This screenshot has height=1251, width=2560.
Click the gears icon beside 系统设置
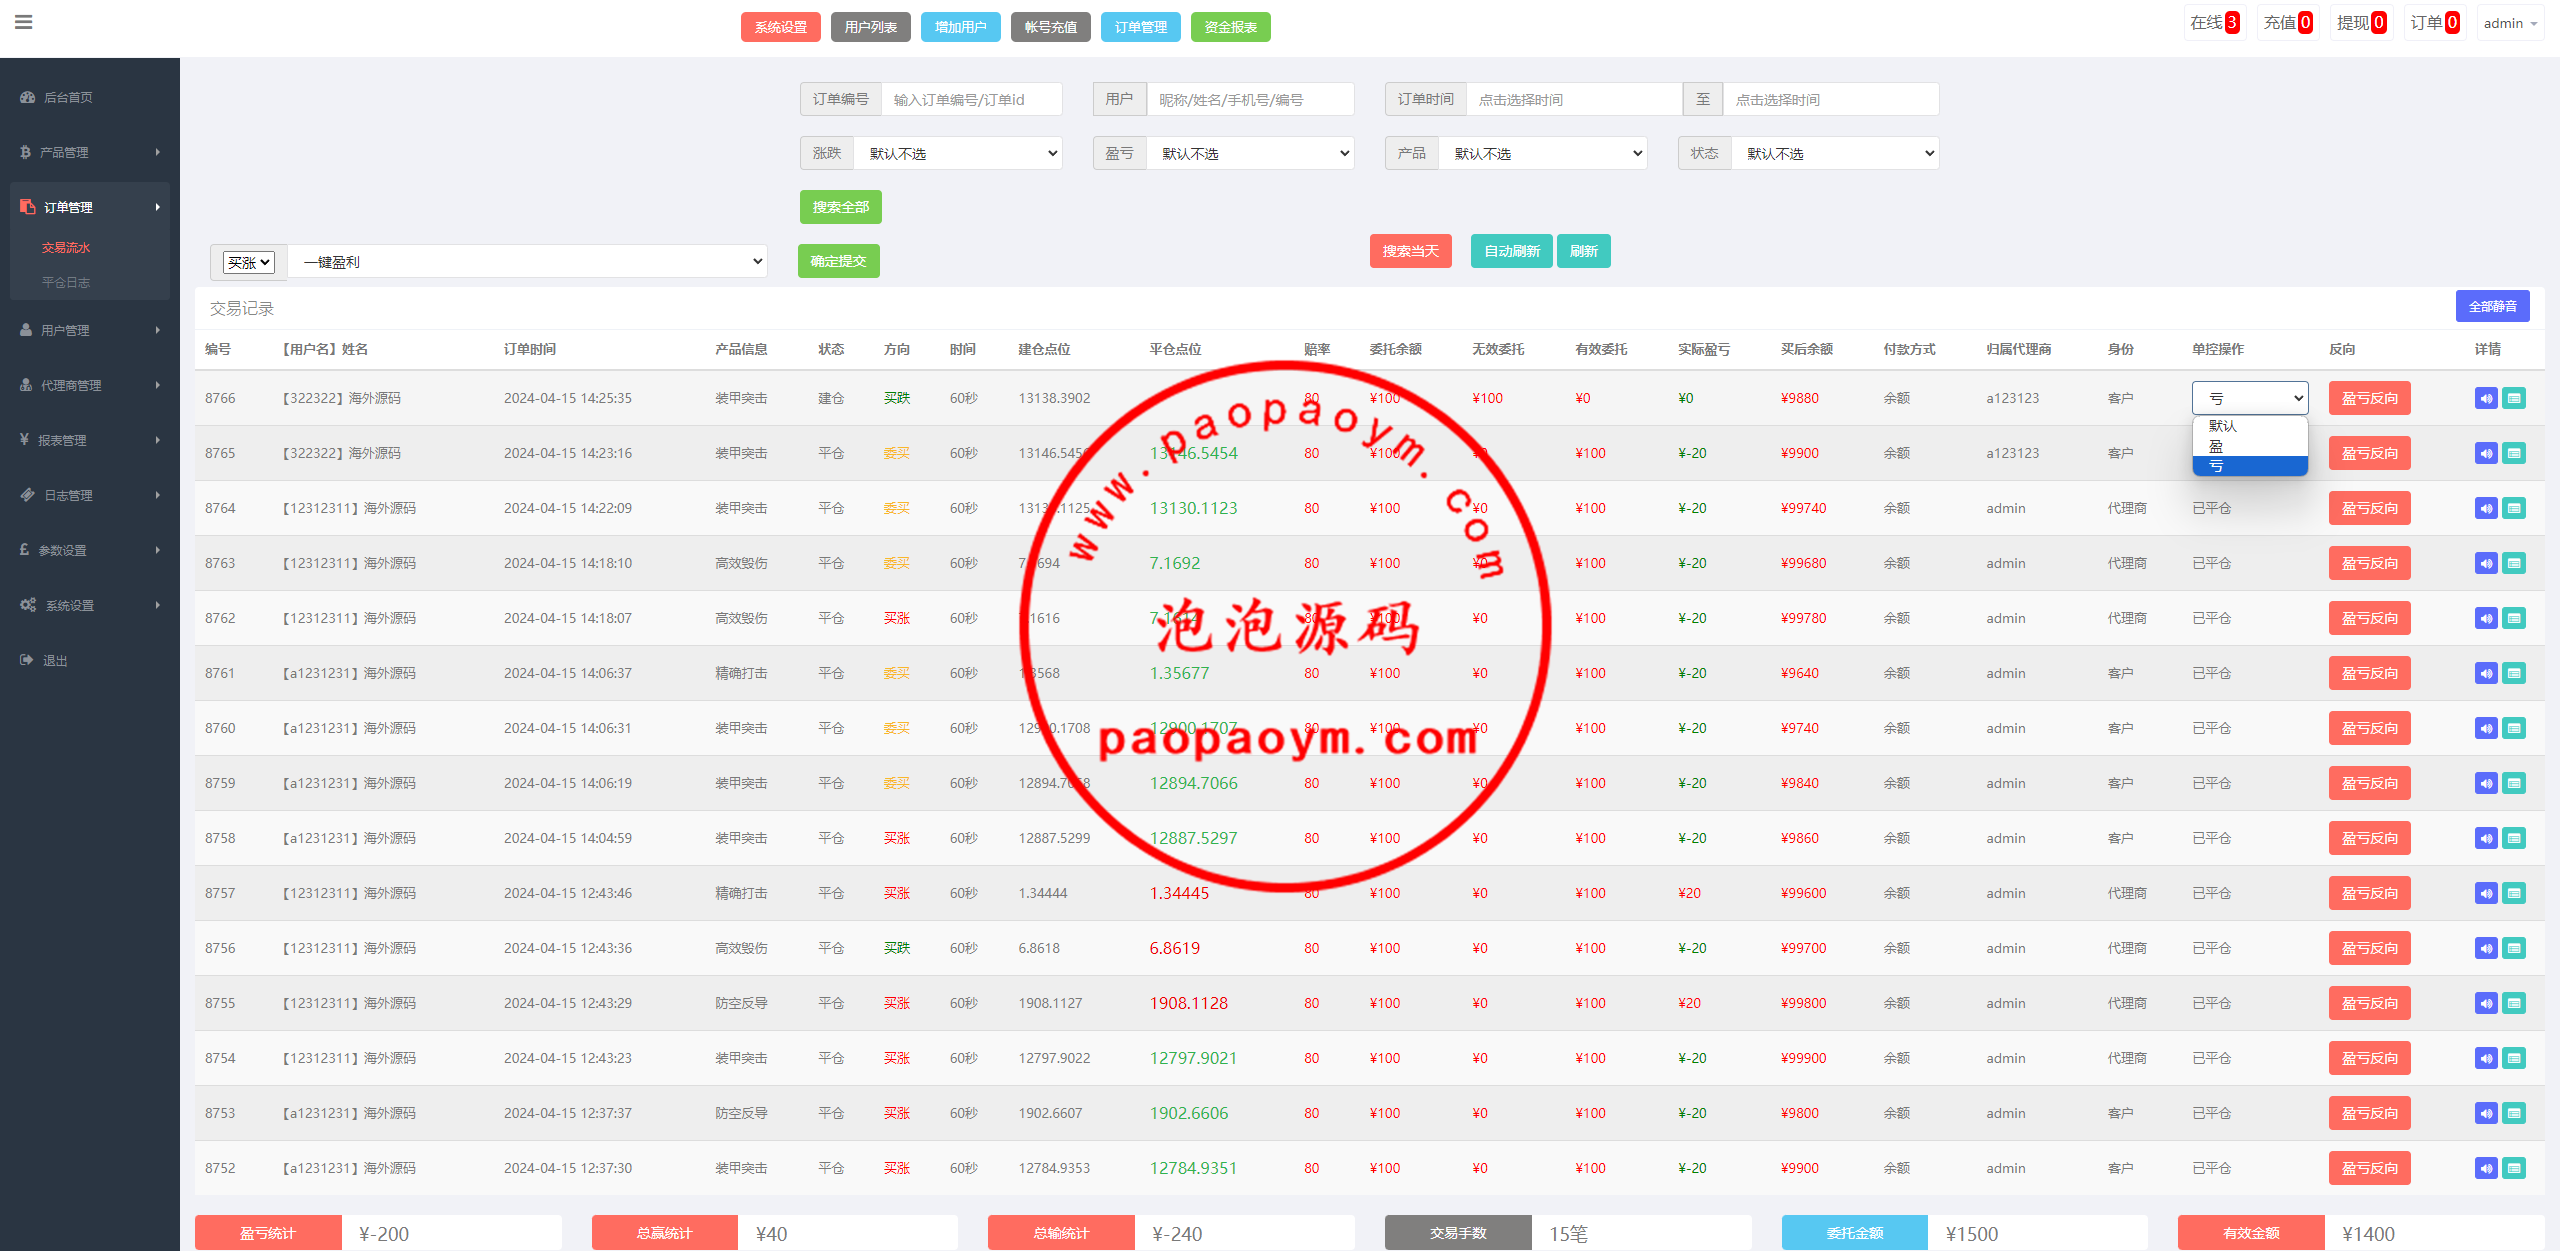[28, 605]
